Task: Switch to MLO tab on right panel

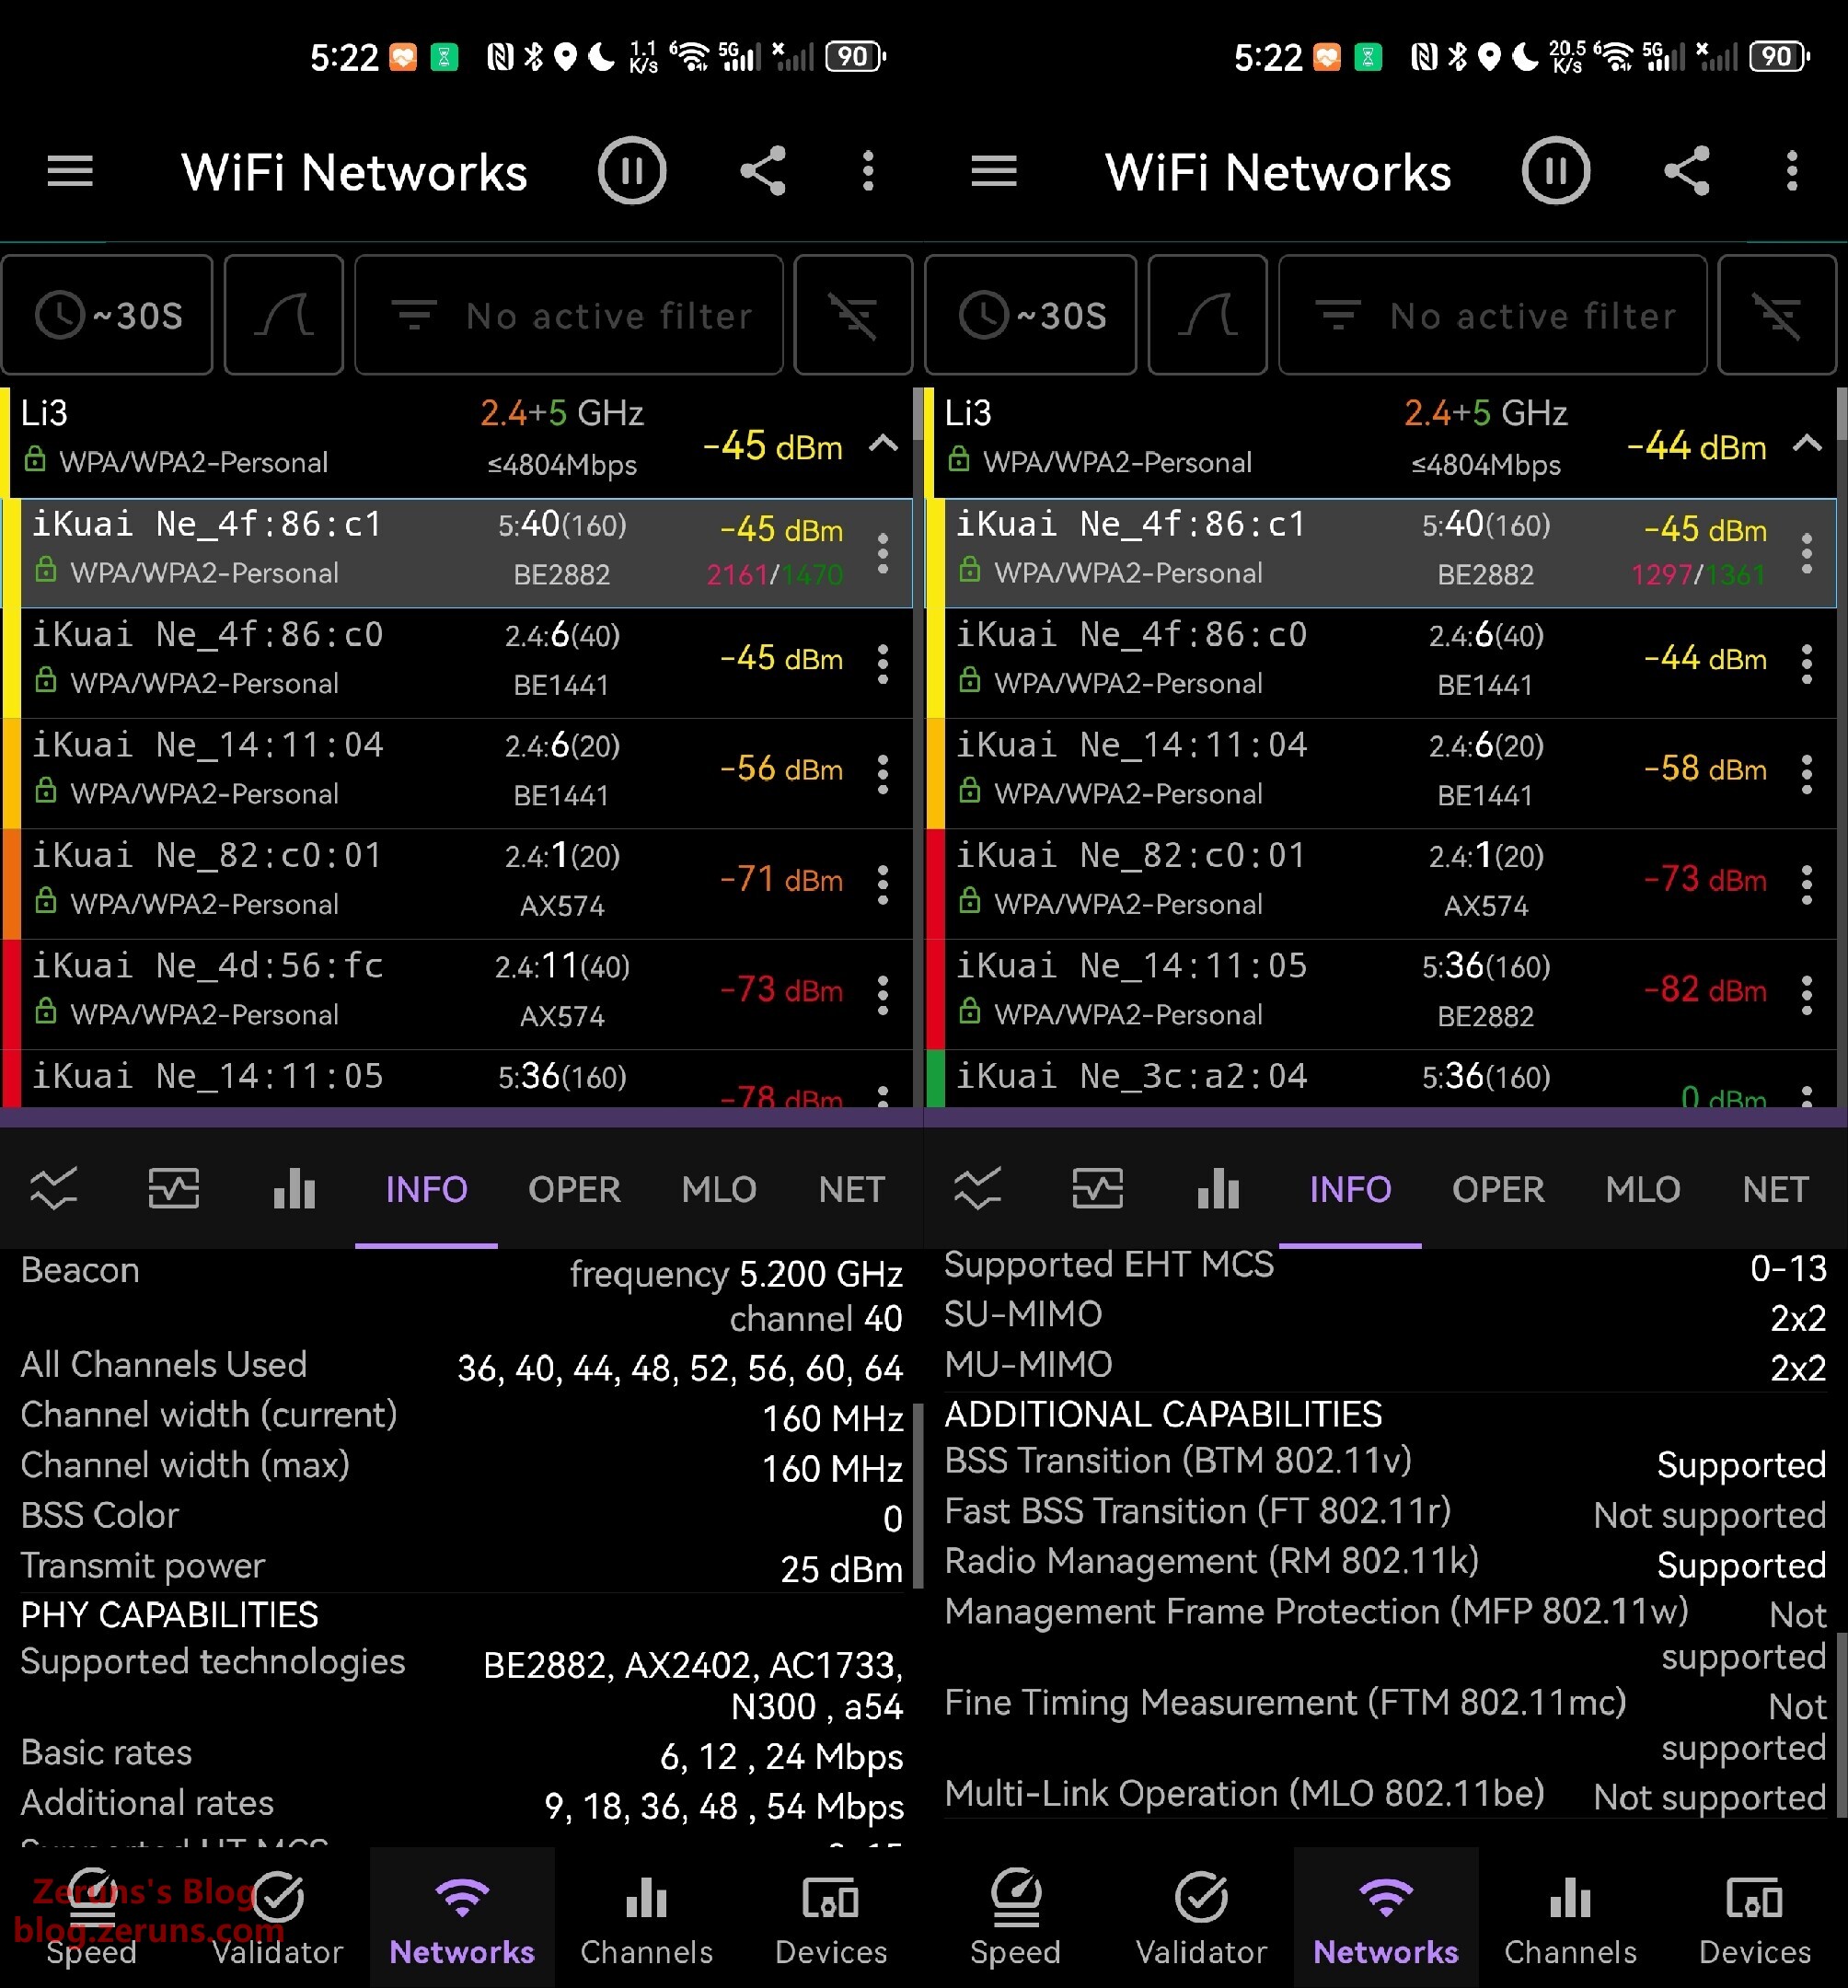Action: pyautogui.click(x=1642, y=1189)
